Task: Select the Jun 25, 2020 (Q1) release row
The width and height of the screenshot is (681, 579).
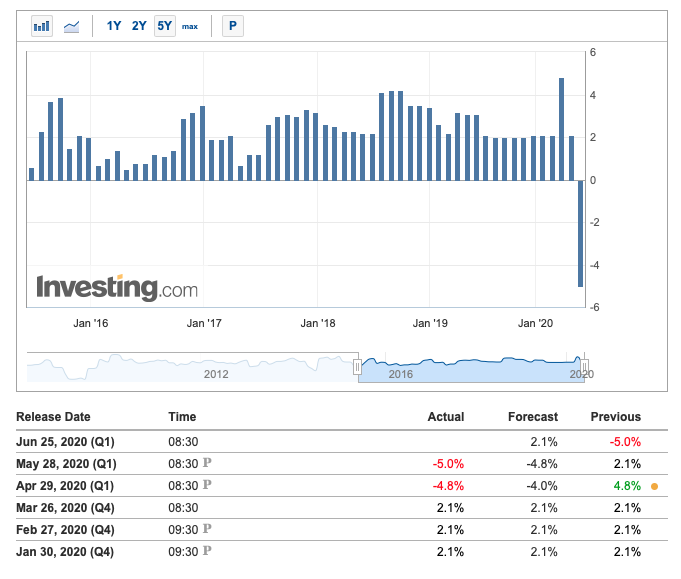Action: click(63, 442)
